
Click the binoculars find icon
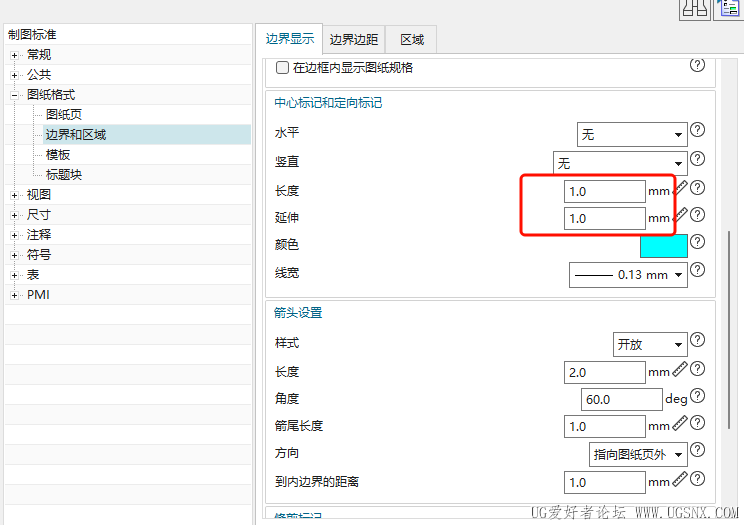tap(695, 9)
